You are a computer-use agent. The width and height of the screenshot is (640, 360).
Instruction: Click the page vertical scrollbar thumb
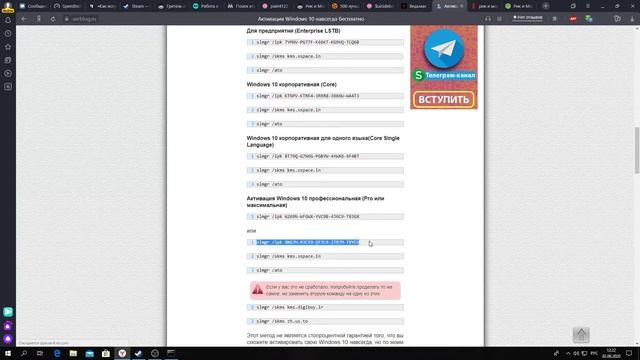click(x=637, y=150)
